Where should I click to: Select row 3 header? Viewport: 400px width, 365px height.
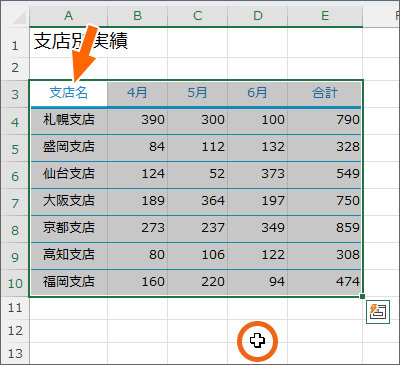15,94
